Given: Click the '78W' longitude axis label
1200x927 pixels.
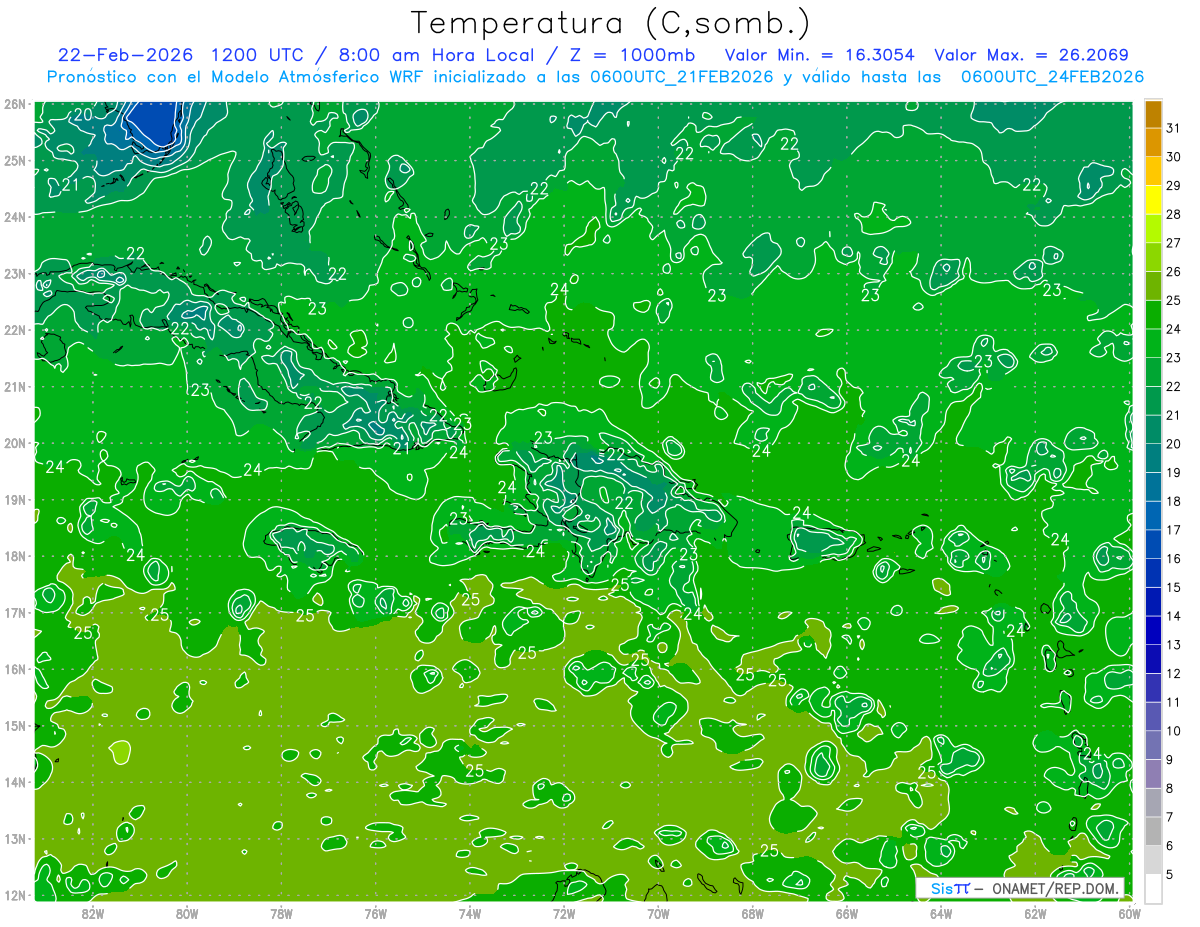Looking at the screenshot, I should (x=281, y=913).
